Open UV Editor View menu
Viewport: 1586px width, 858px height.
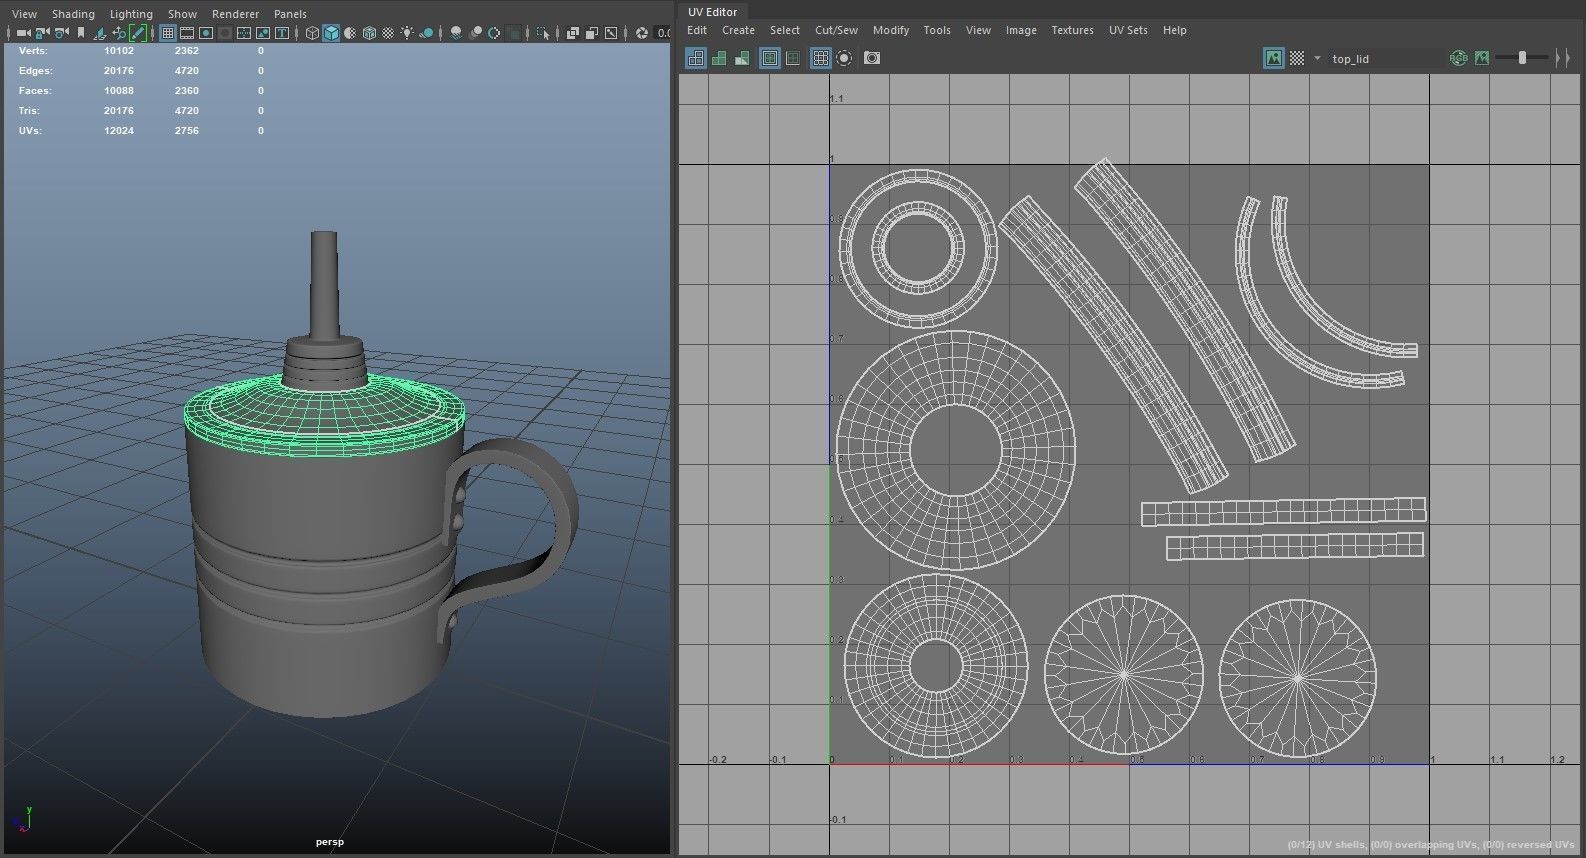point(978,30)
